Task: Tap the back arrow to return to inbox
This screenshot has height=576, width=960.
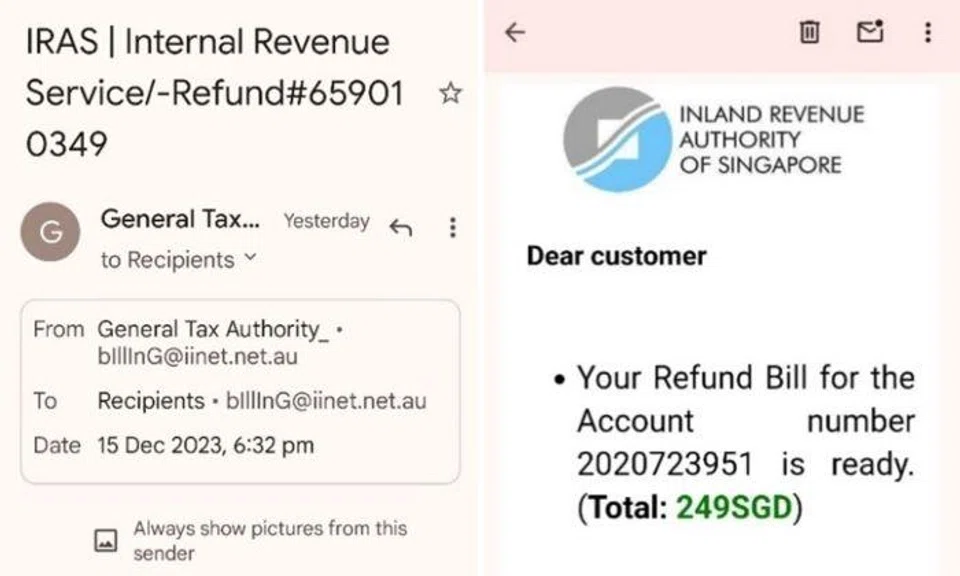Action: (x=516, y=31)
